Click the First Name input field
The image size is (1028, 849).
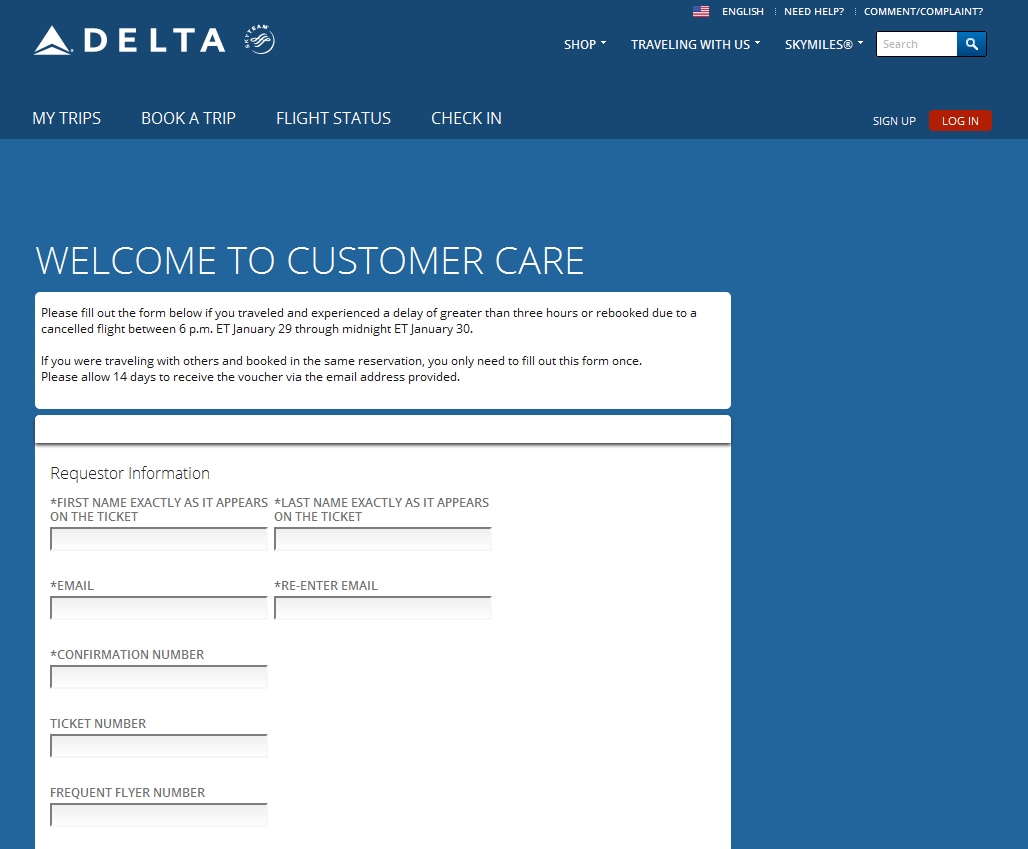coord(159,540)
